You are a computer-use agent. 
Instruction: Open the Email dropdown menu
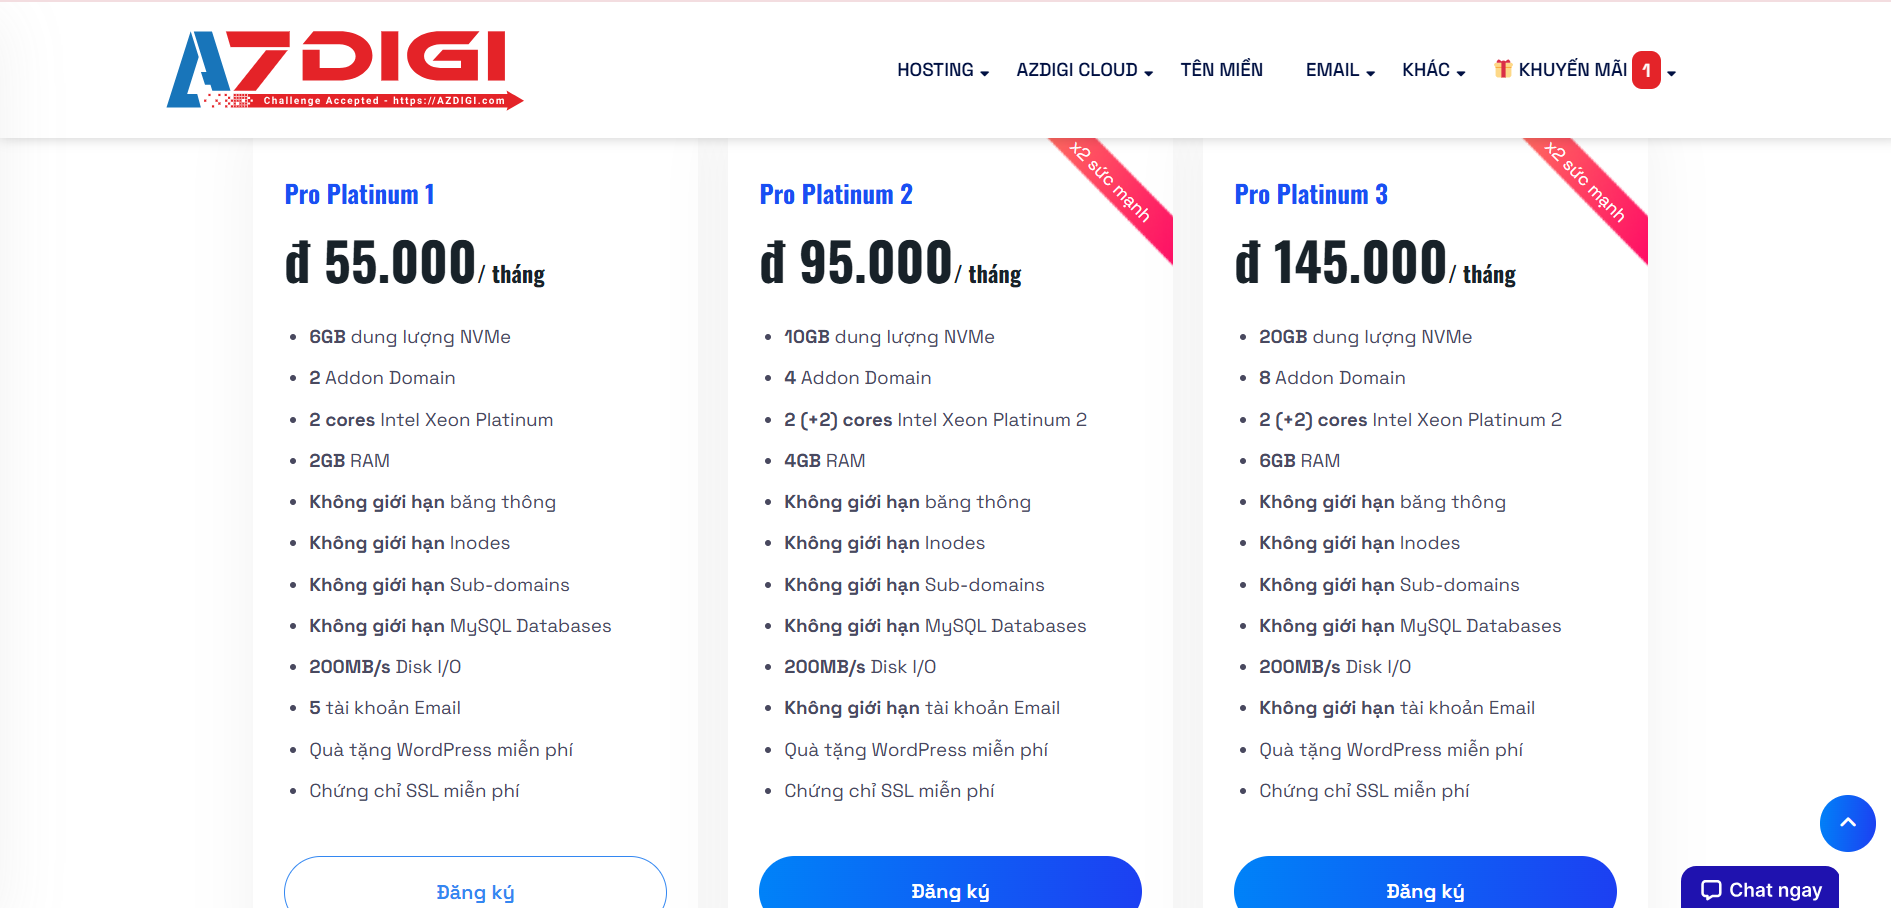coord(1340,70)
